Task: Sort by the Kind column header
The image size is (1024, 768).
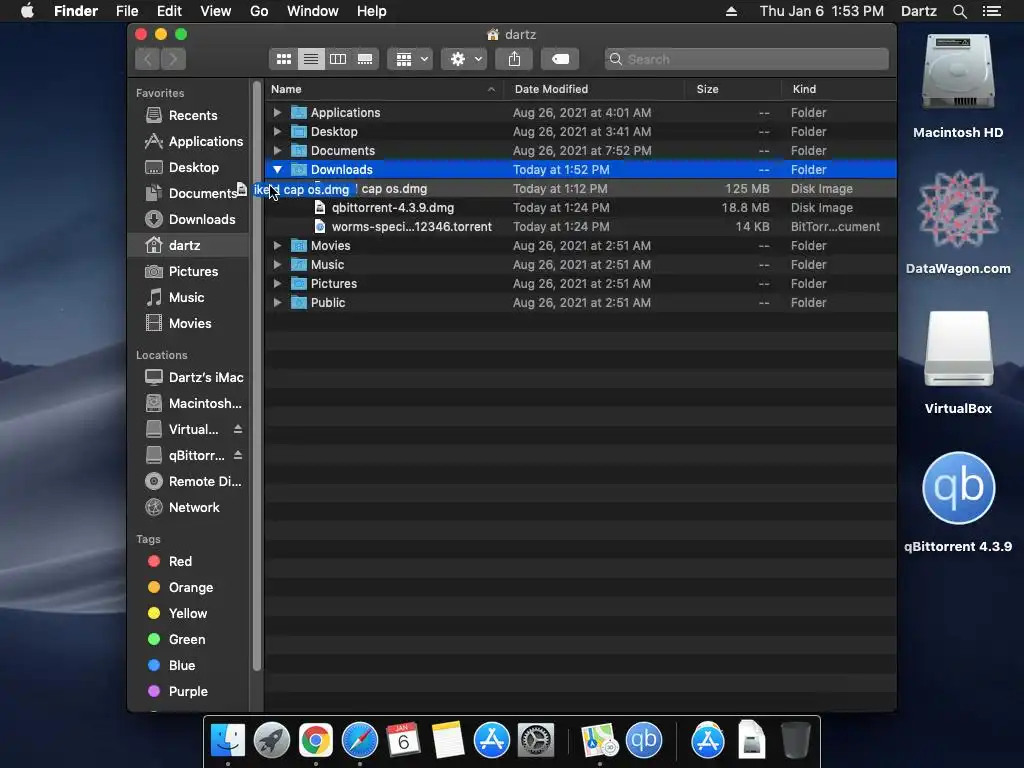Action: click(839, 89)
